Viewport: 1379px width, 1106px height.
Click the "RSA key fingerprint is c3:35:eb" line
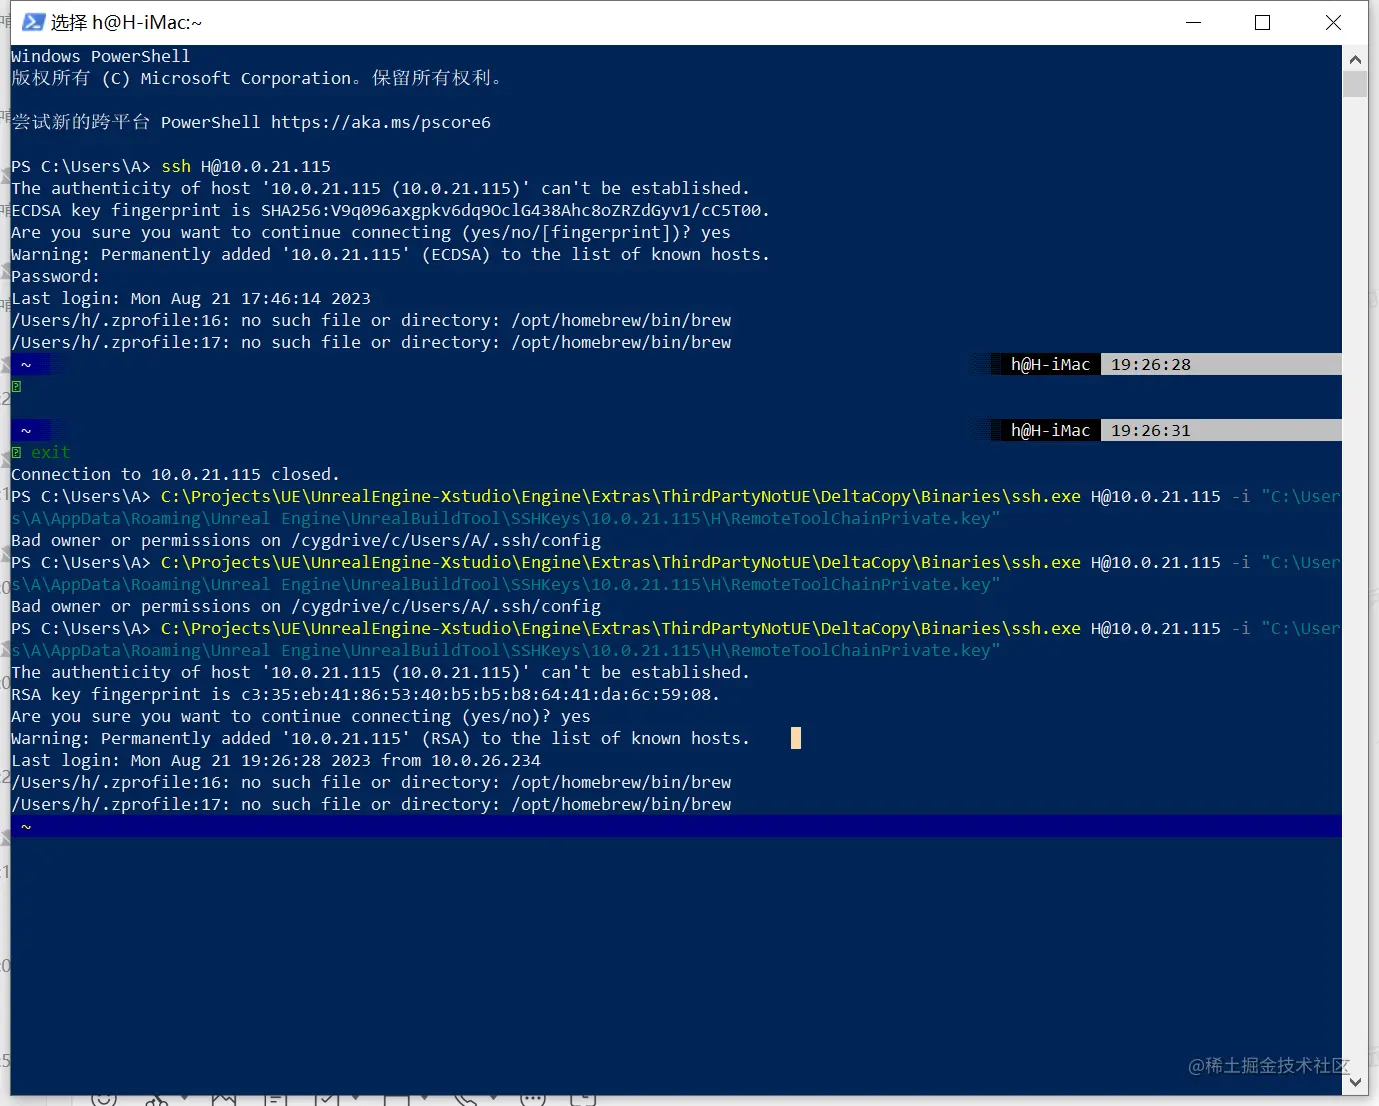(365, 694)
